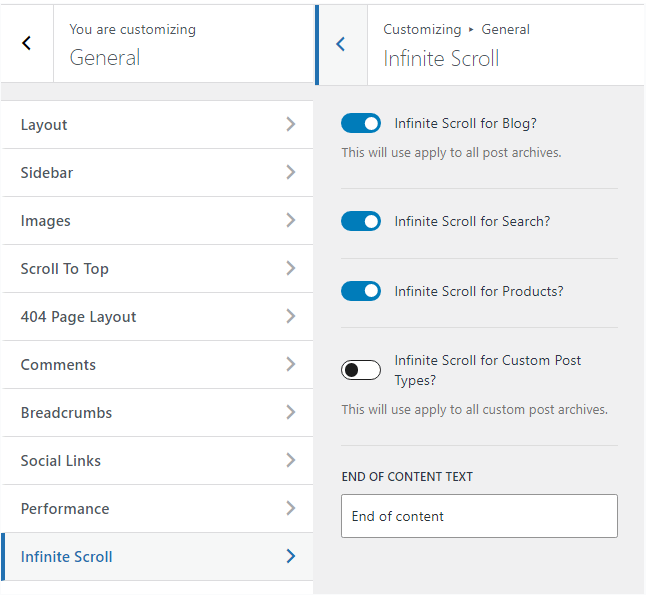Image resolution: width=651 pixels, height=595 pixels.
Task: Select the active Infinite Scroll menu item
Action: point(150,557)
